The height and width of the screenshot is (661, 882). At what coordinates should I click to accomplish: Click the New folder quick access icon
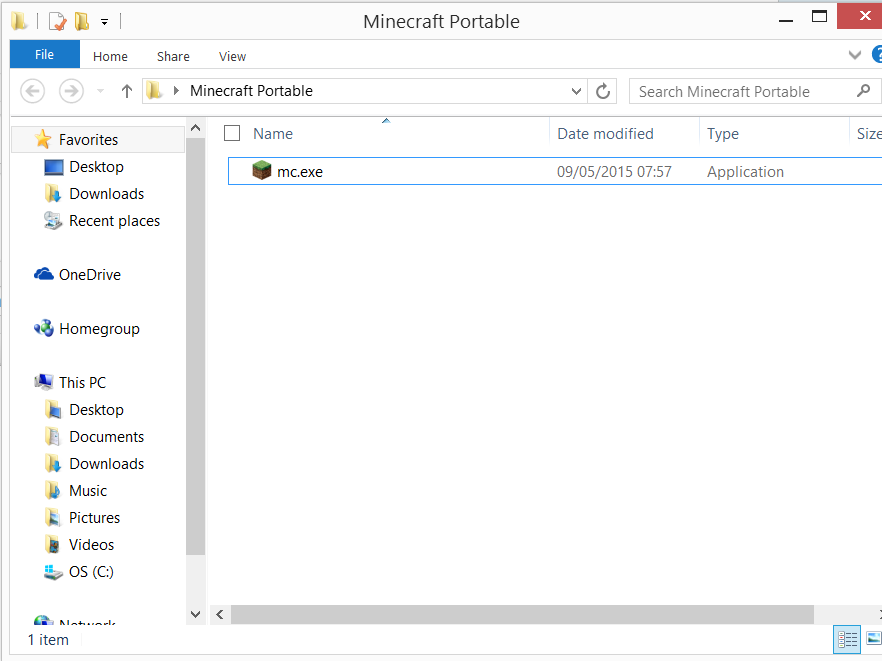(x=82, y=22)
